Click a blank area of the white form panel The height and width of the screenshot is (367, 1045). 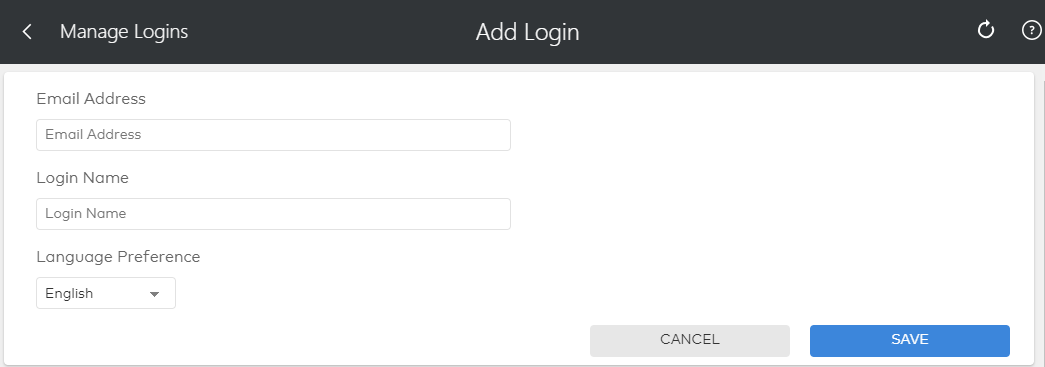766,200
